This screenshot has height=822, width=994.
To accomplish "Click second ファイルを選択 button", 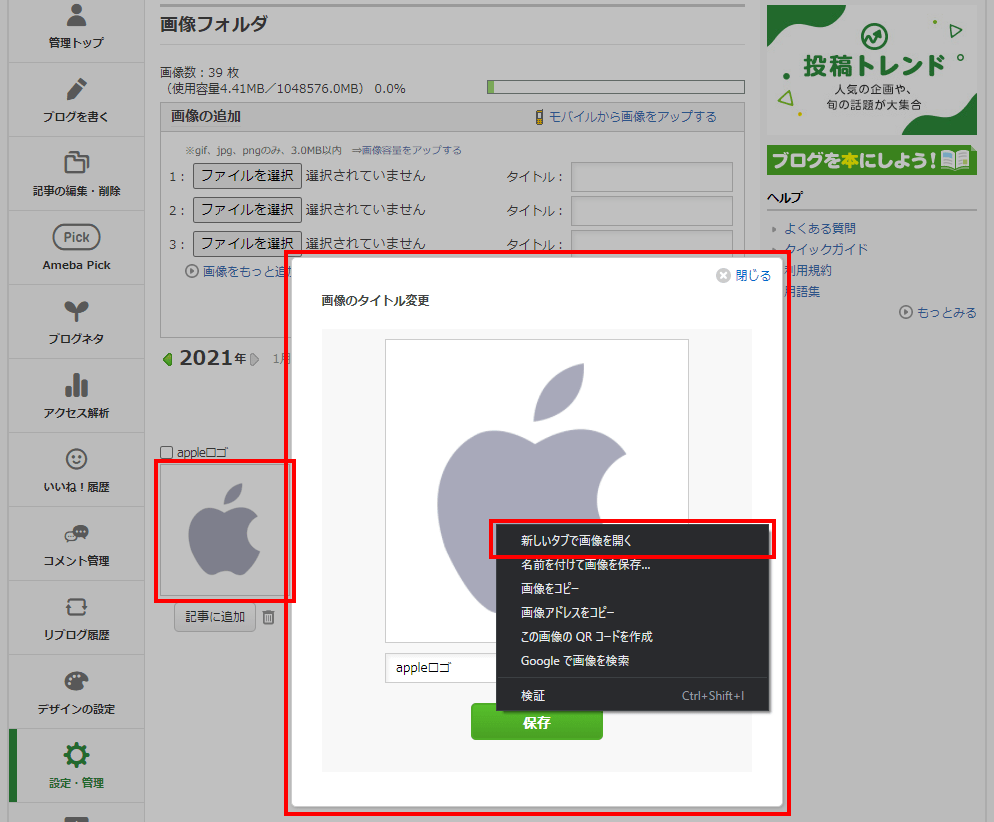I will coord(247,210).
